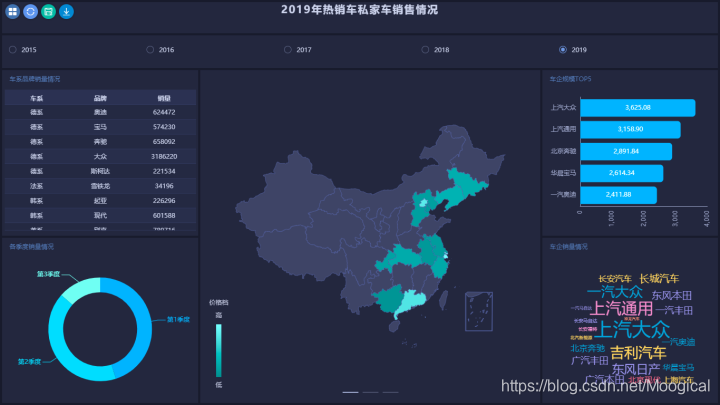Sort table by 车系 column header

click(x=37, y=98)
